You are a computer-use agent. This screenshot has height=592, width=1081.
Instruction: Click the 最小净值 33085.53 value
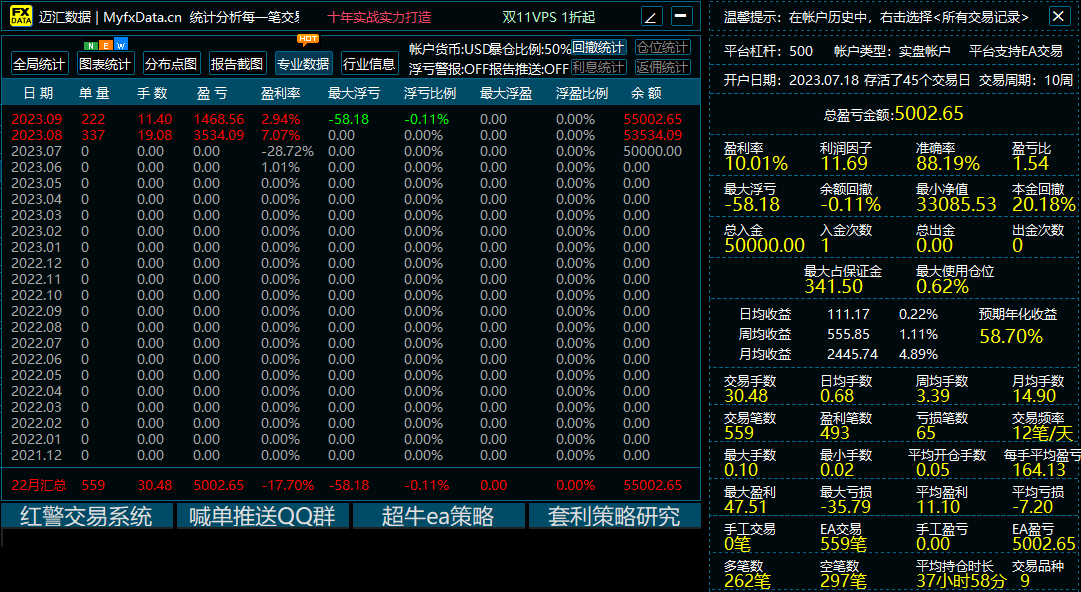coord(956,204)
